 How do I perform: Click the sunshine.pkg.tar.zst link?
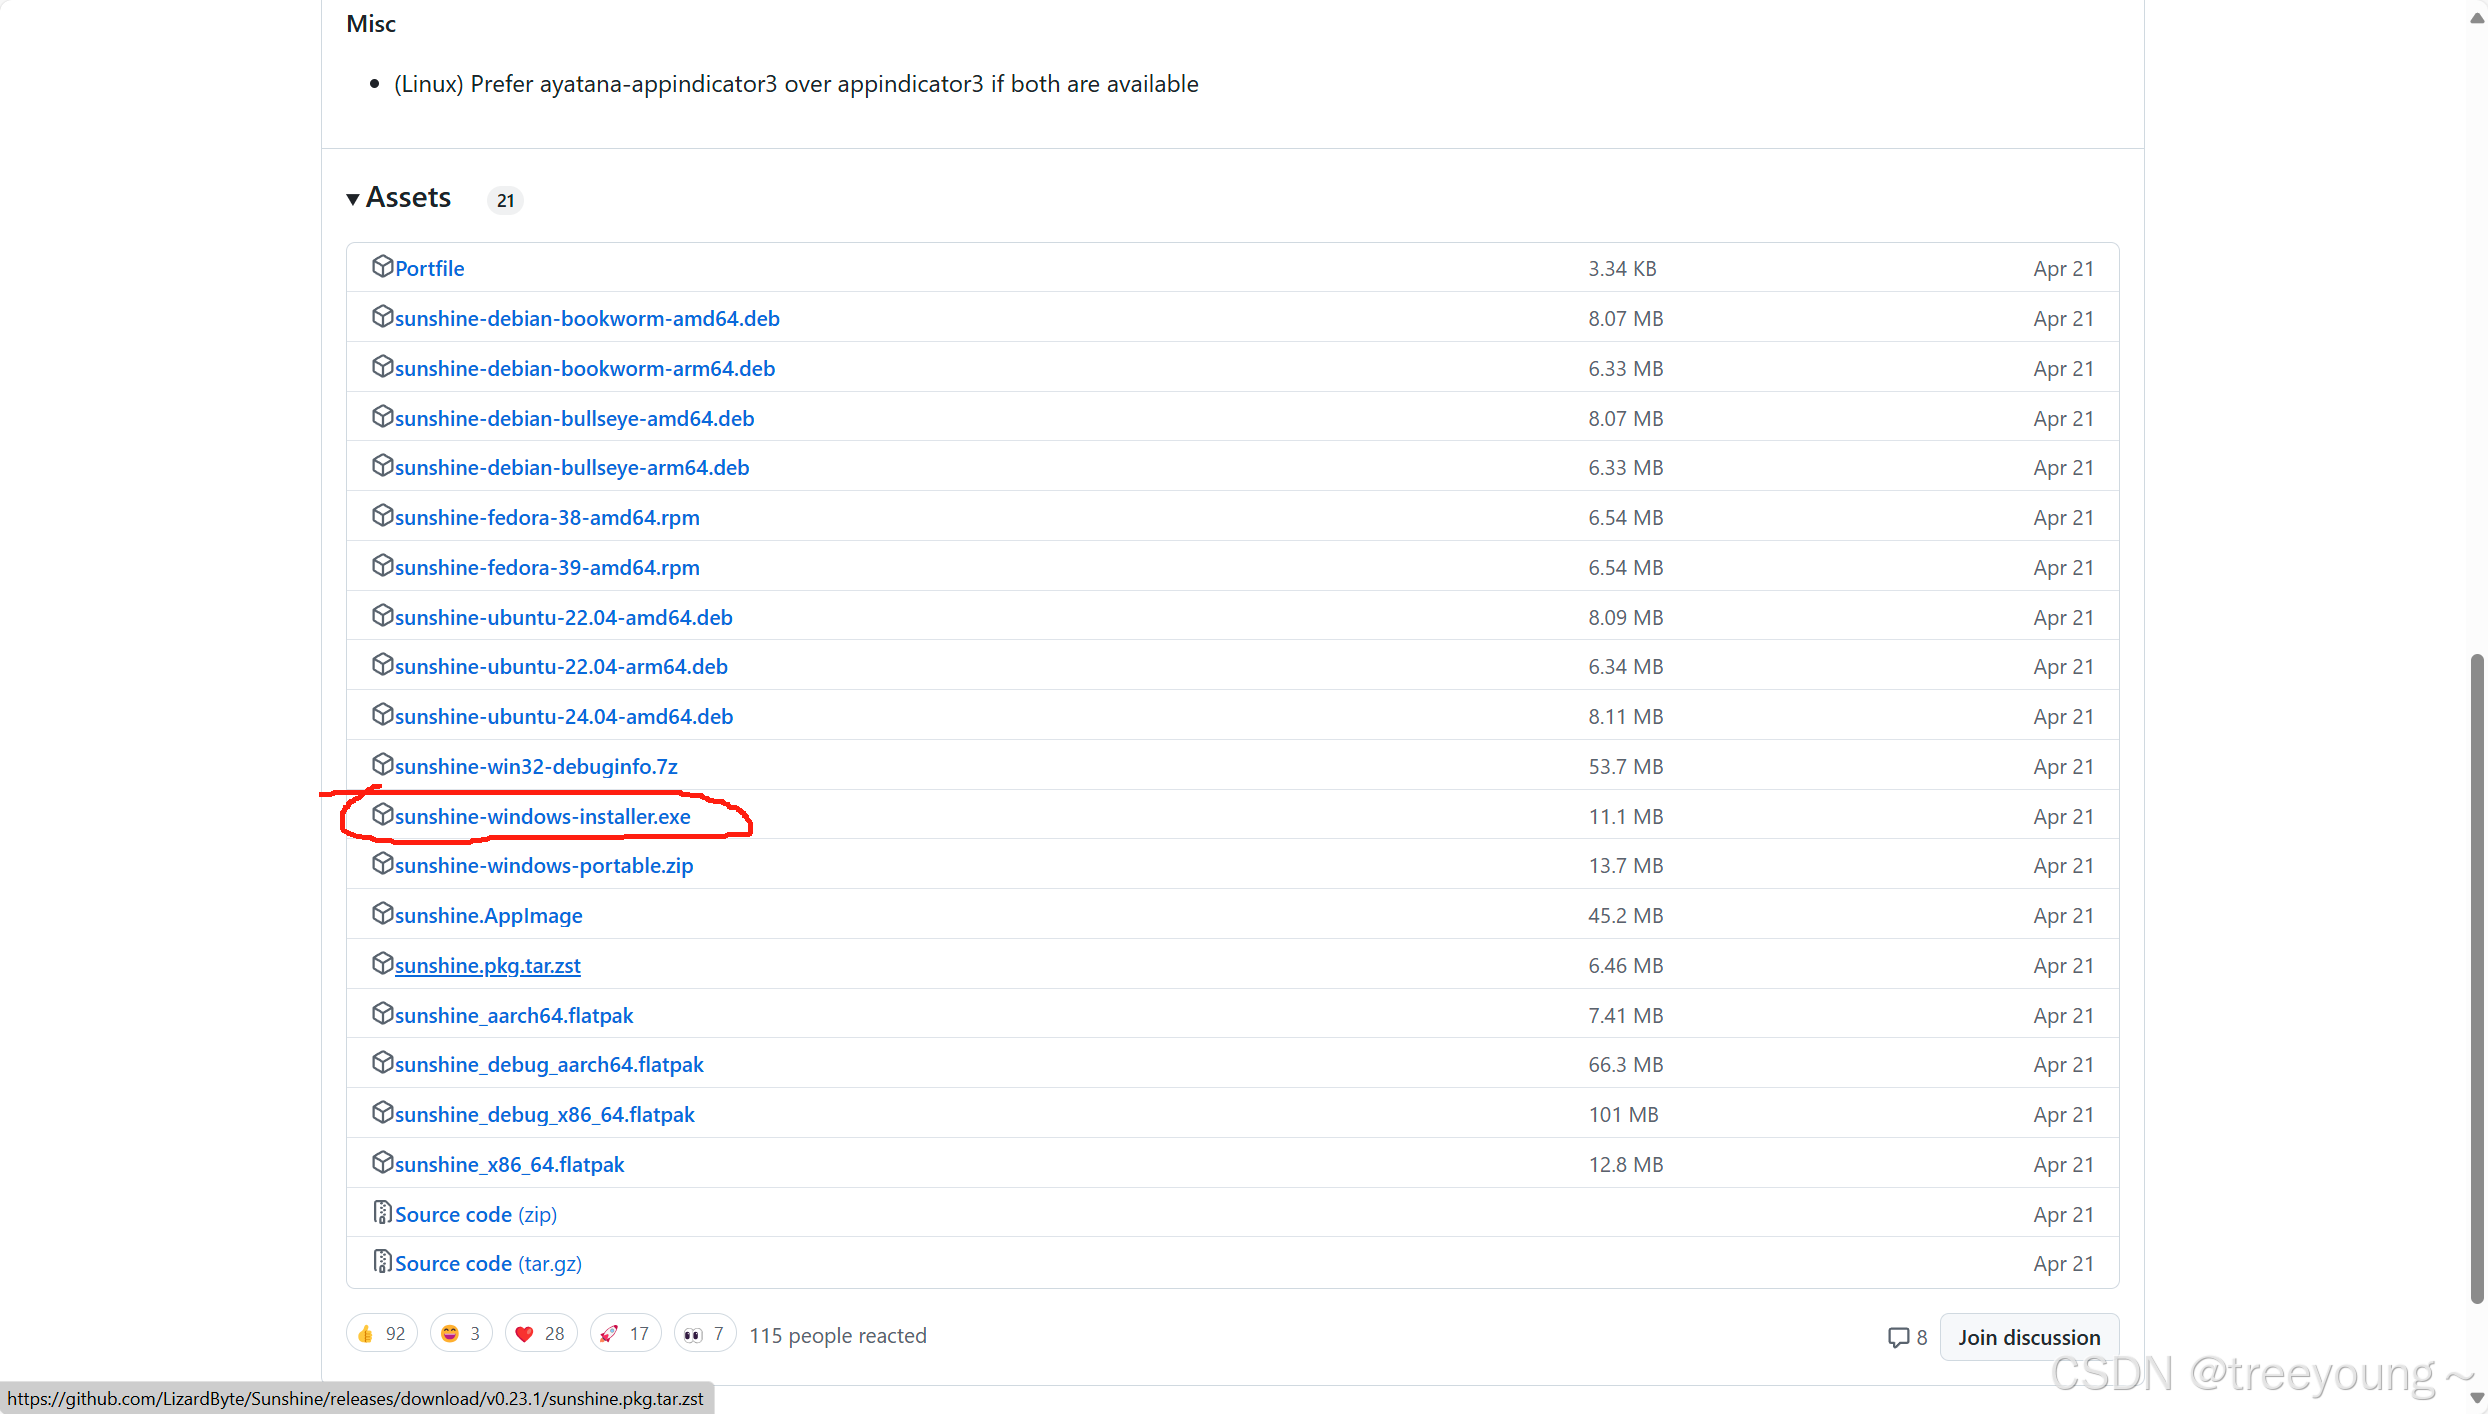pyautogui.click(x=487, y=966)
